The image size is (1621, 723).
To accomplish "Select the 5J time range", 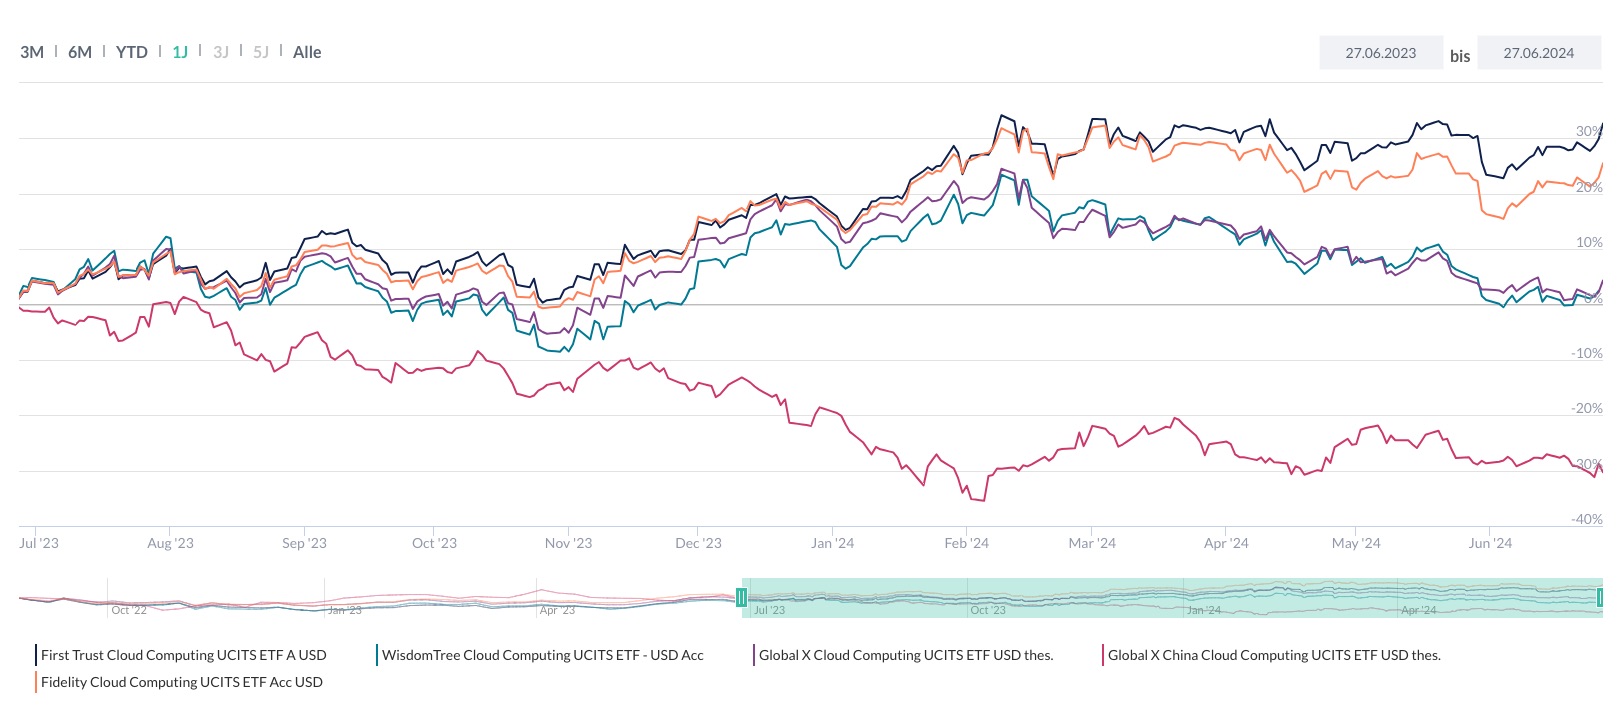I will [261, 52].
